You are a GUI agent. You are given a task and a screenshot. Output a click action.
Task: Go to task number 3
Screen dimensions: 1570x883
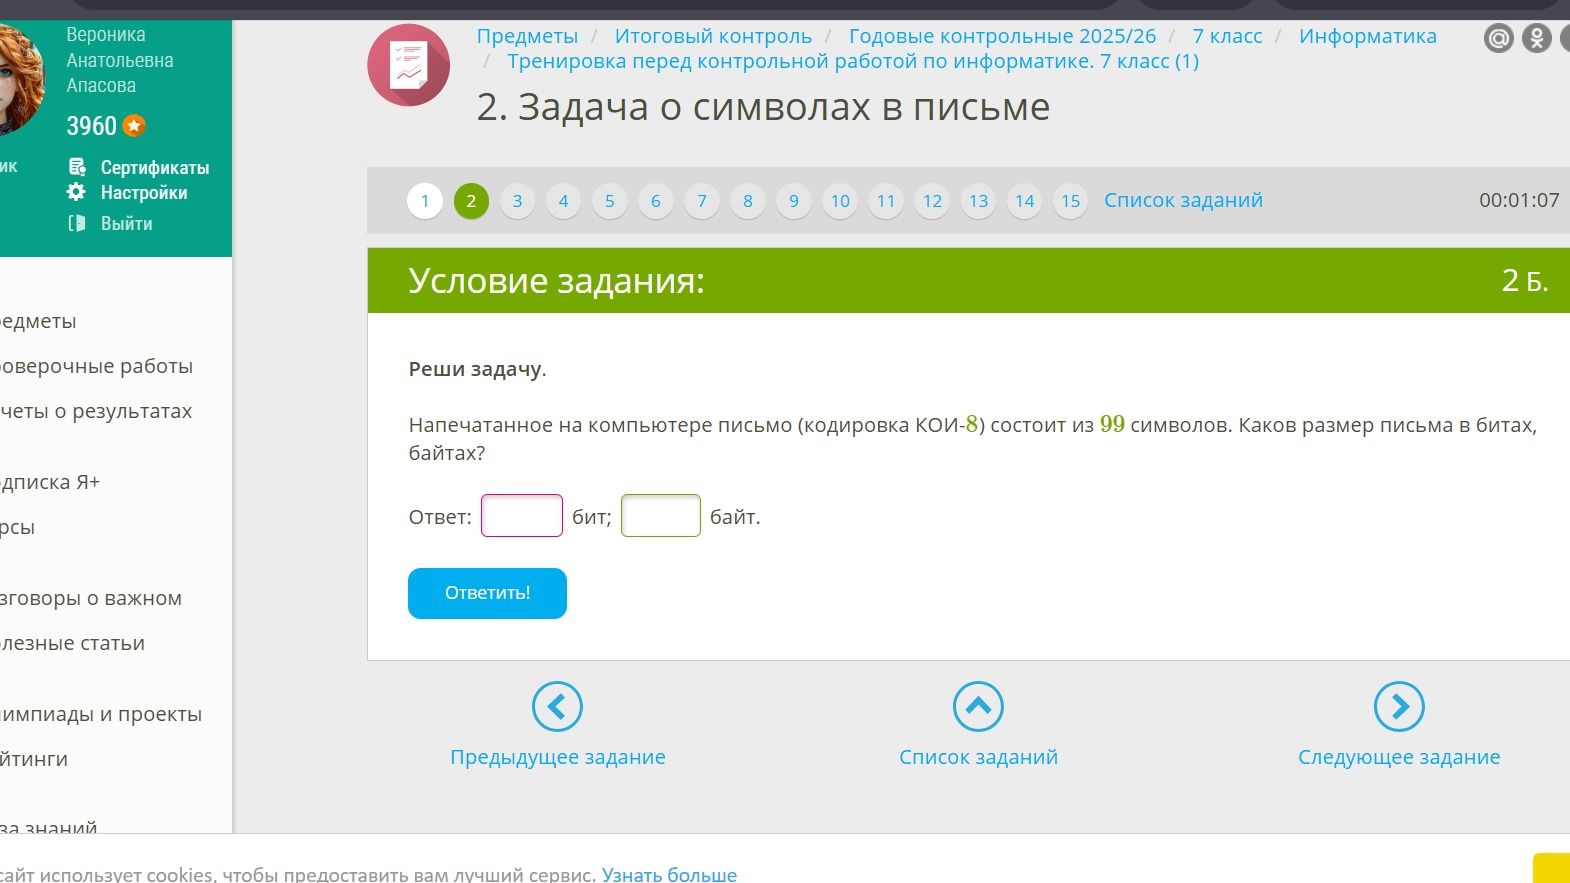[517, 201]
